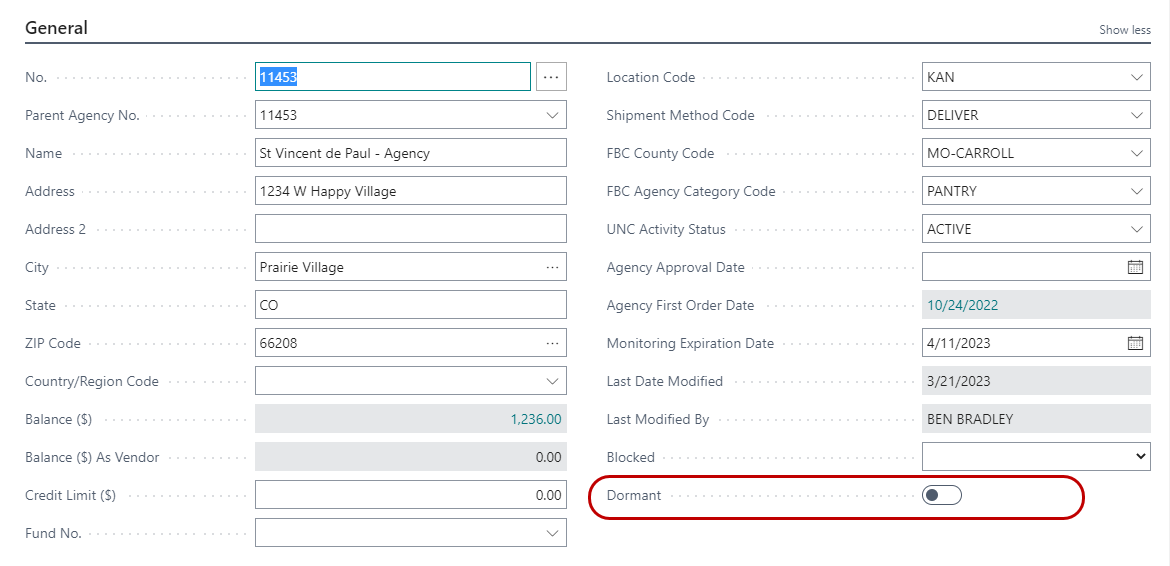The width and height of the screenshot is (1170, 566).
Task: Open the Fund No. dropdown
Action: coord(552,533)
